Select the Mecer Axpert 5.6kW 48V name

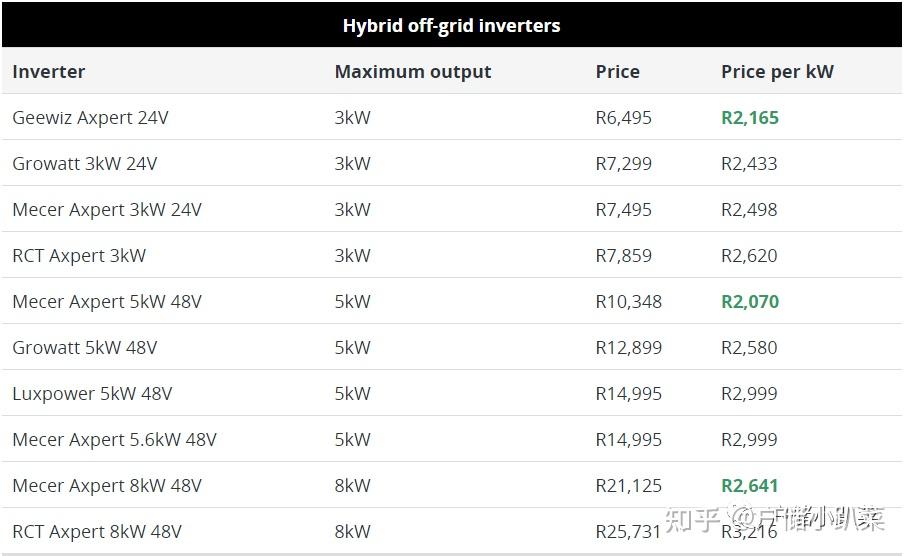(x=114, y=439)
